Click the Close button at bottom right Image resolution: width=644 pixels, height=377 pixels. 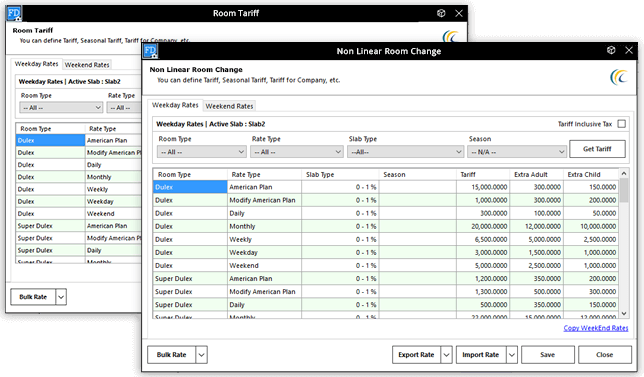click(x=605, y=355)
